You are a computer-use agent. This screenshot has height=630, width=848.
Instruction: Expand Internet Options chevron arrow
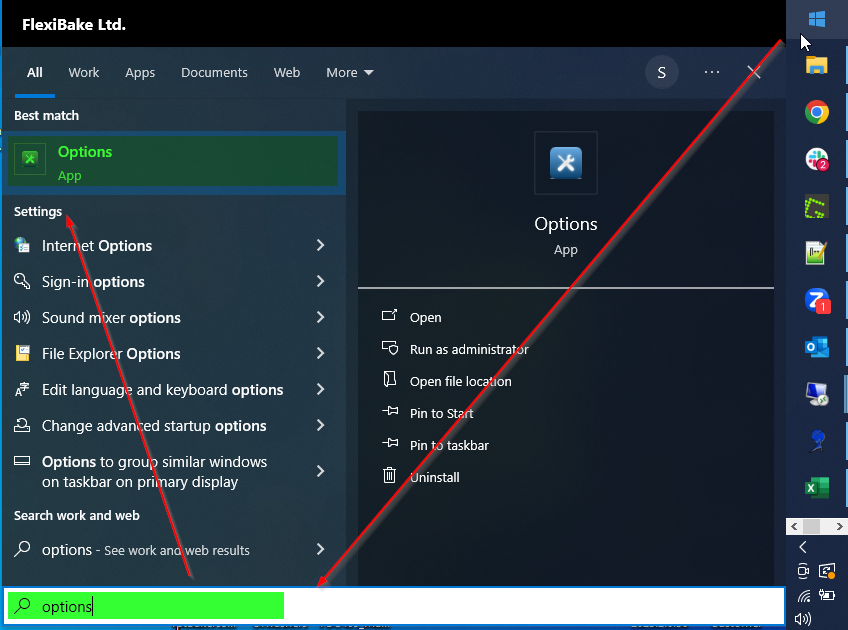click(320, 246)
